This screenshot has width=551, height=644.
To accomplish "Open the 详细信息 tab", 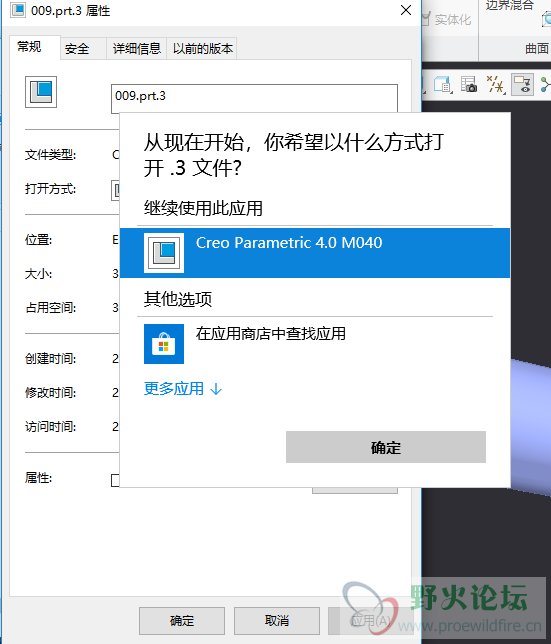I will (x=137, y=49).
